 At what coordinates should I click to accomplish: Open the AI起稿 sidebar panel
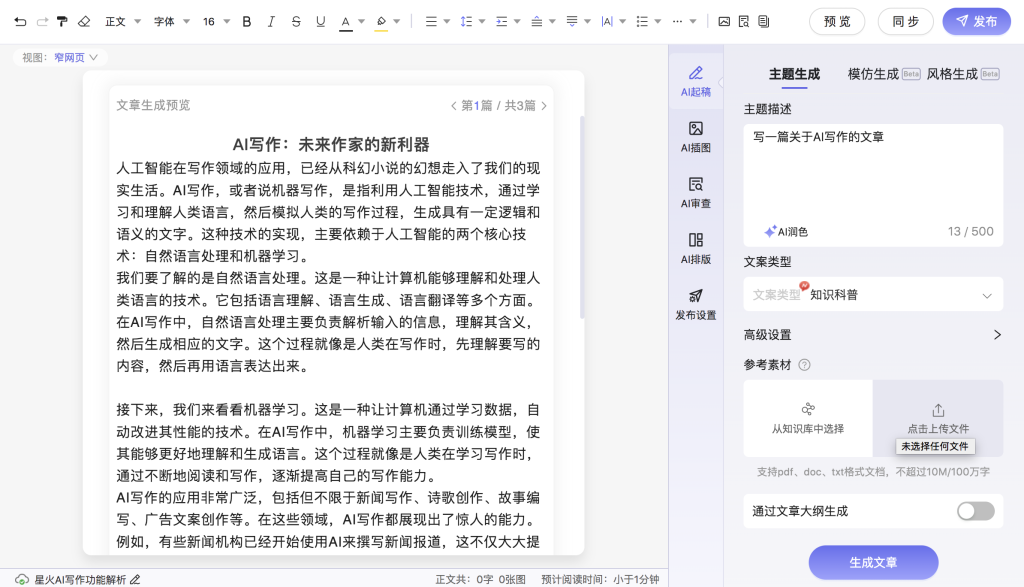tap(696, 82)
